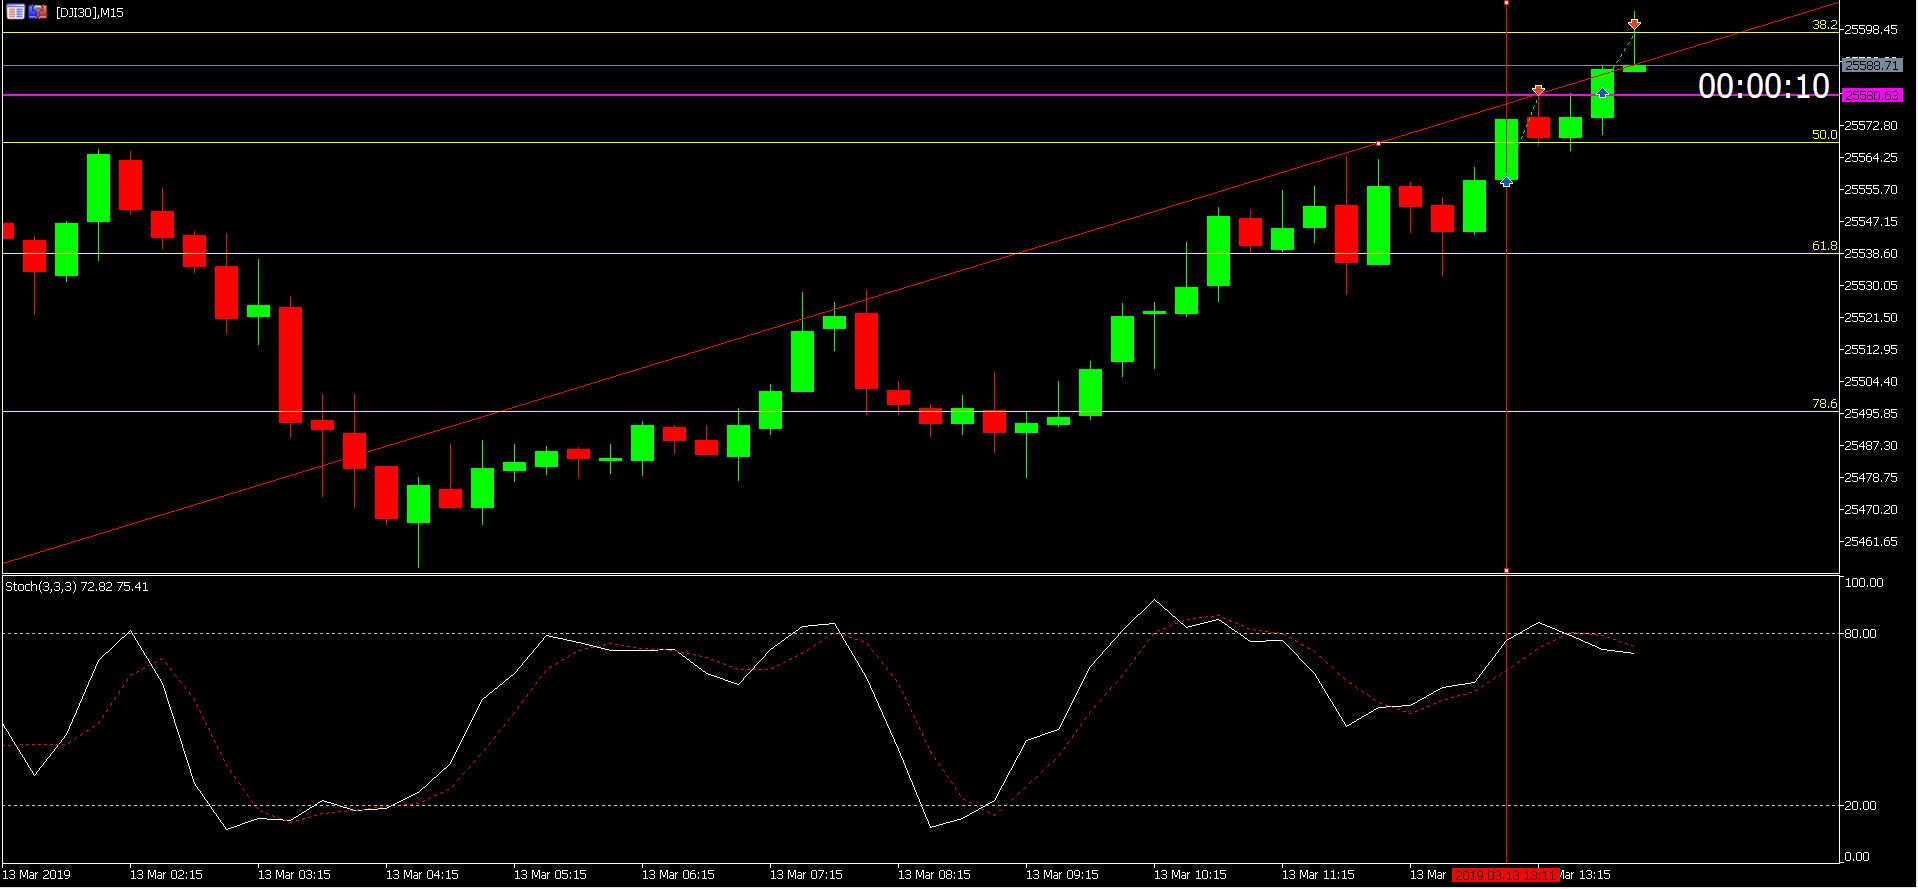The image size is (1918, 889).
Task: Click the 00:00:10 countdown timer
Action: [x=1764, y=86]
